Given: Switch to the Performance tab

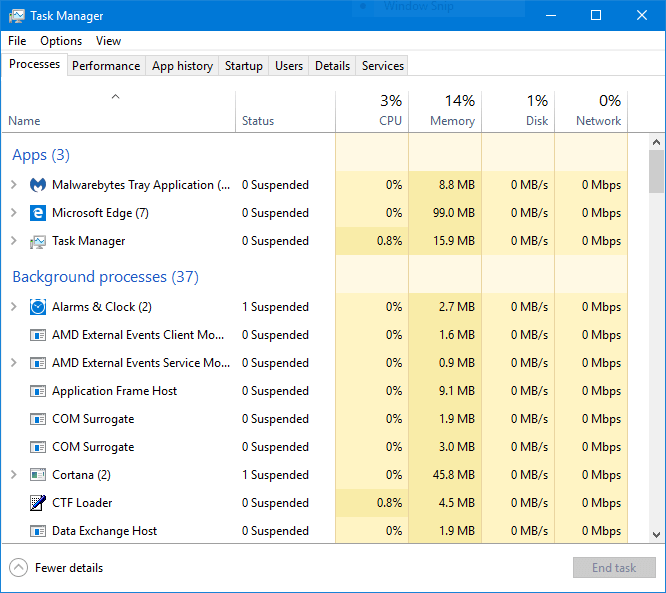Looking at the screenshot, I should pyautogui.click(x=106, y=66).
